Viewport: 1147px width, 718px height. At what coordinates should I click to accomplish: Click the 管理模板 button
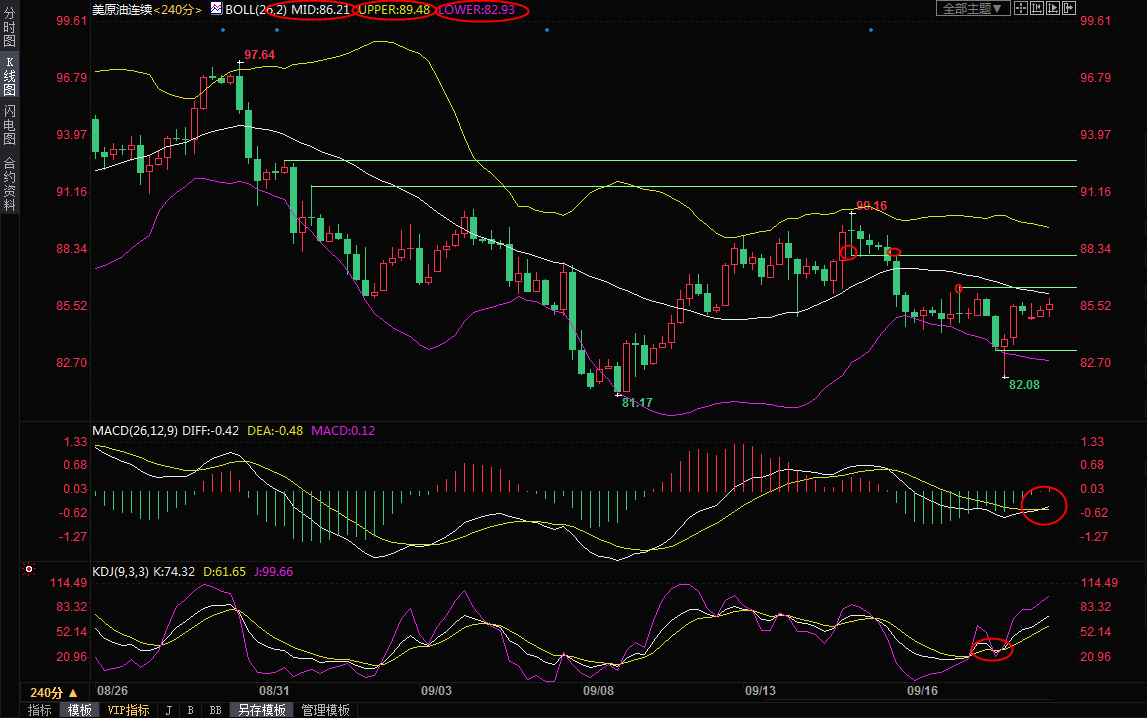325,710
